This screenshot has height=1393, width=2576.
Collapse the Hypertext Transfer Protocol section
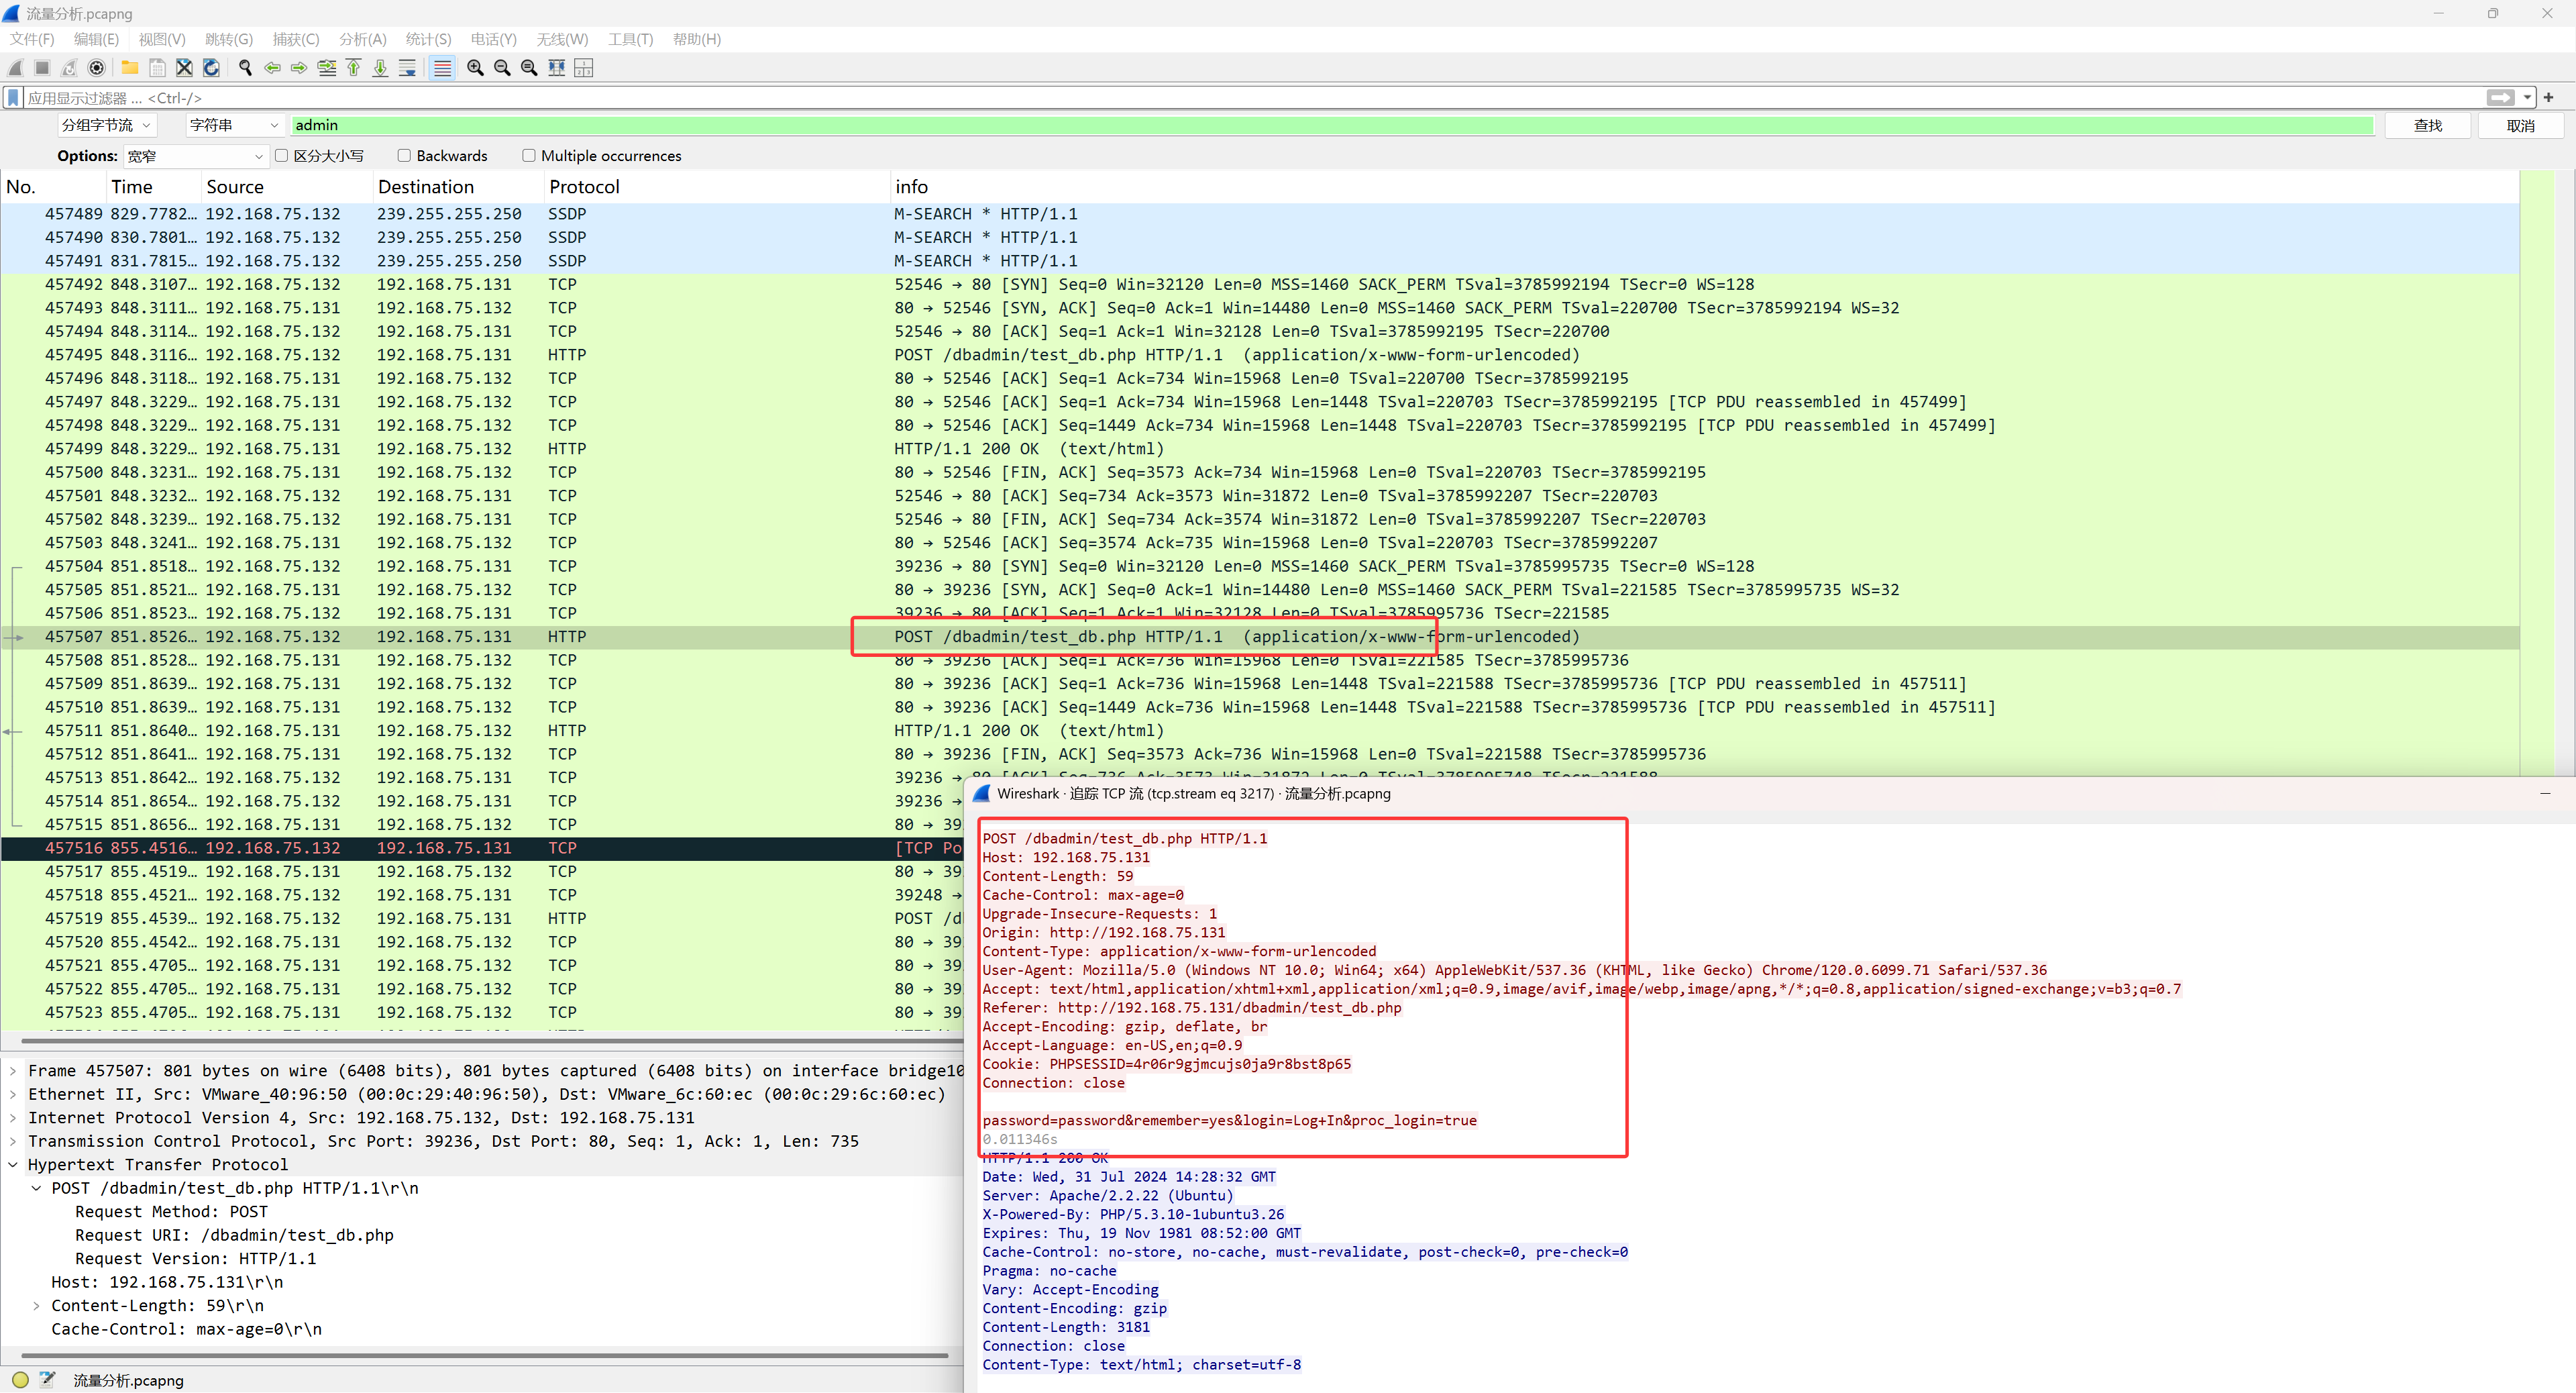pos(12,1165)
